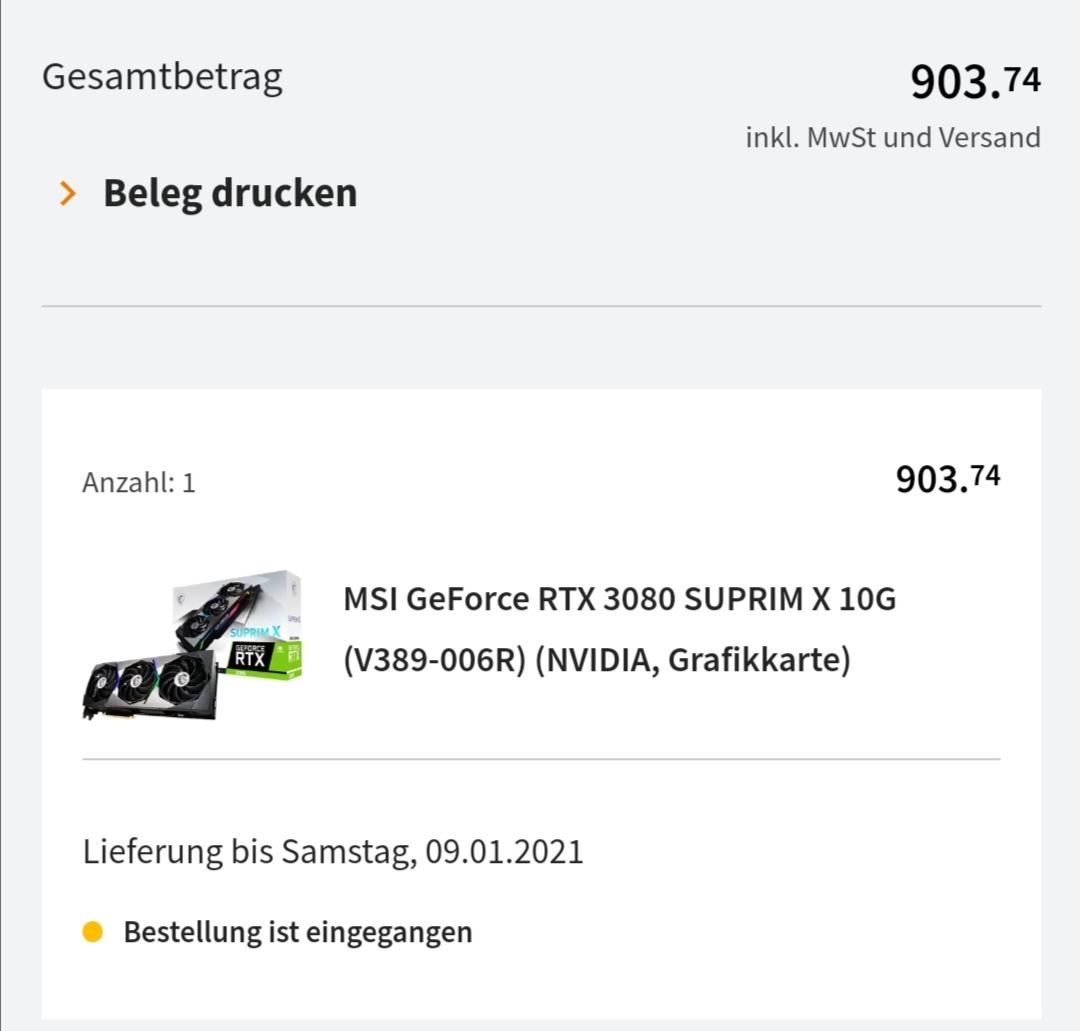The height and width of the screenshot is (1031, 1080).
Task: Click the Gesamtbetrag total price 903.74
Action: tap(975, 81)
